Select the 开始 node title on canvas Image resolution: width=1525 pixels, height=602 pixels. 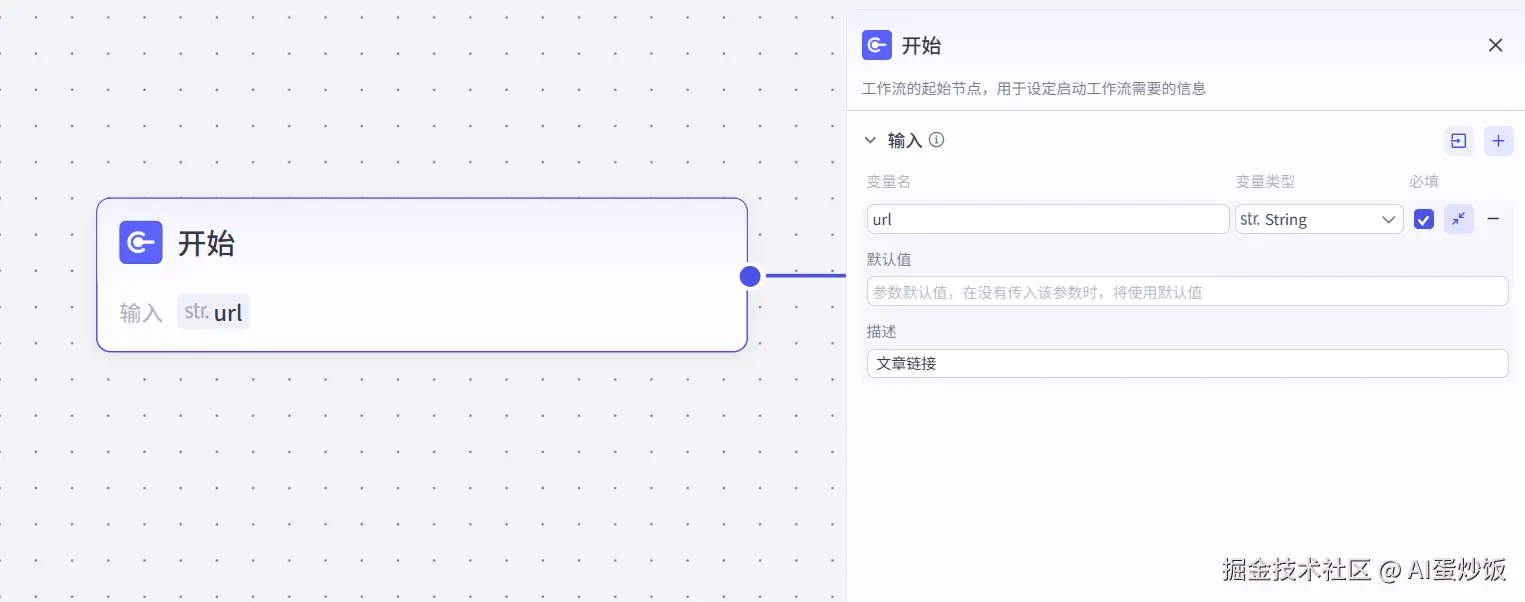click(x=206, y=243)
